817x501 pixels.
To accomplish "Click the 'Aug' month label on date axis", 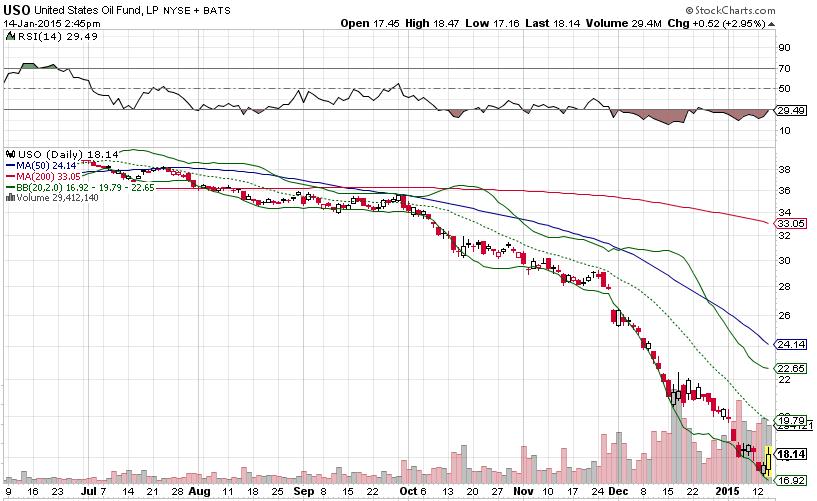I will (199, 491).
